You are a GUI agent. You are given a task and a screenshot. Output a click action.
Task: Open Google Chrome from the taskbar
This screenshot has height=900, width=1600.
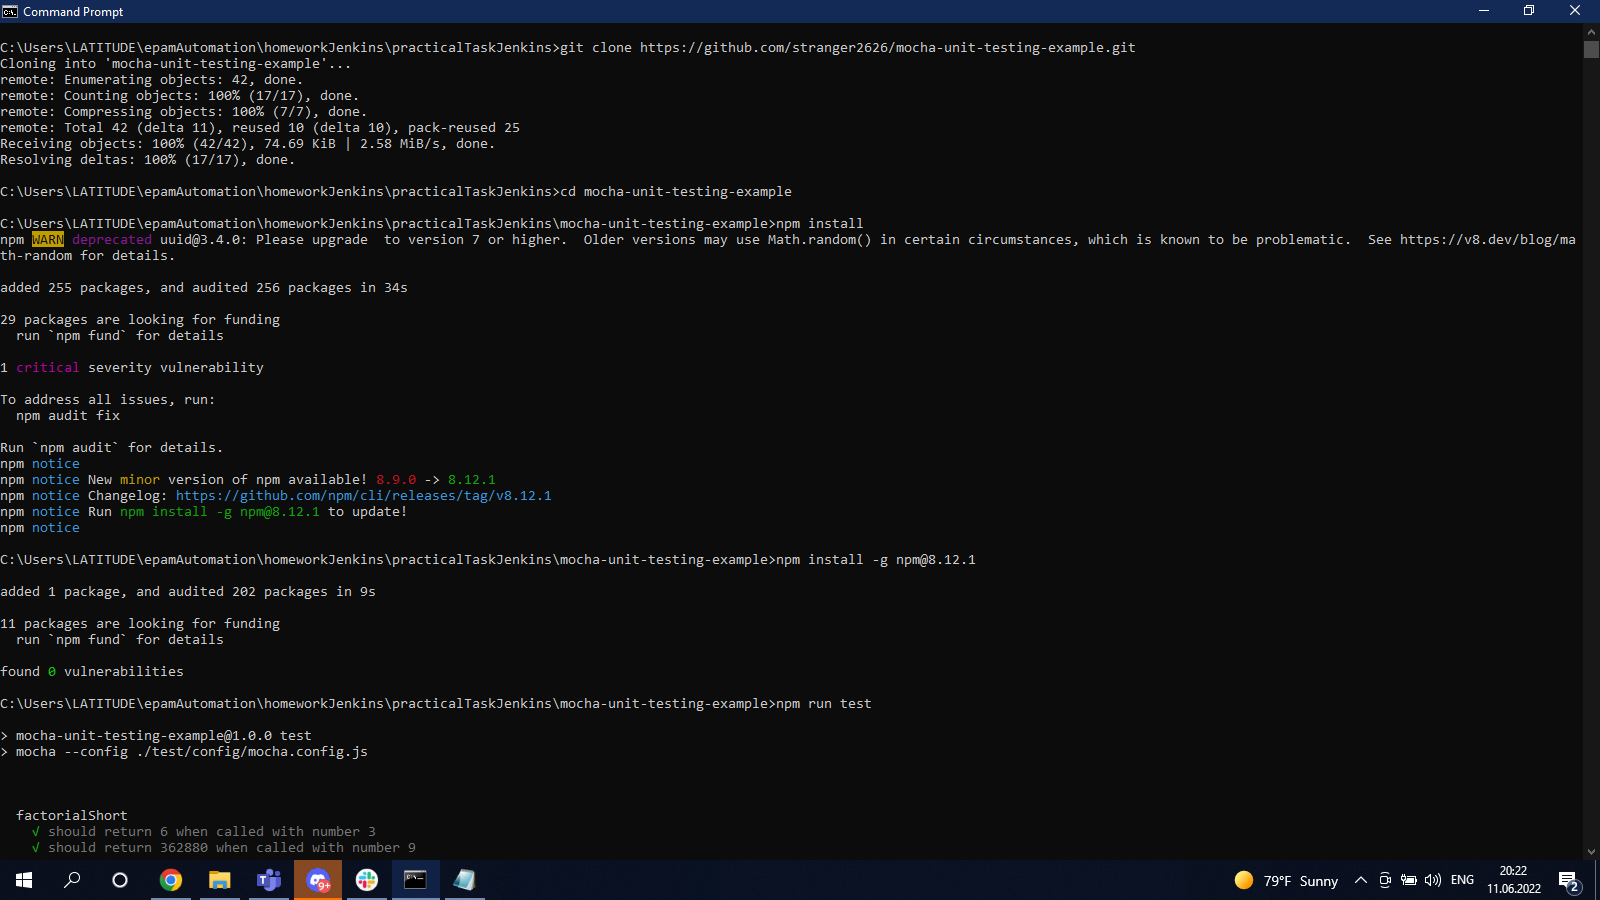[171, 880]
